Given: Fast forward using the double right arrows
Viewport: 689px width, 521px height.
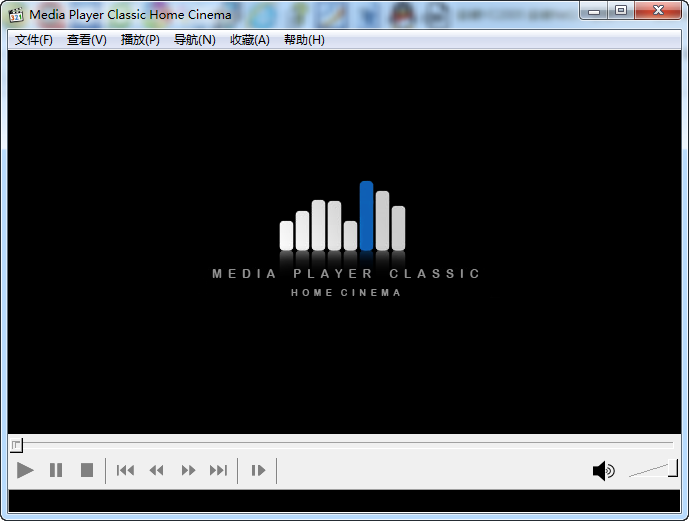Looking at the screenshot, I should 188,470.
